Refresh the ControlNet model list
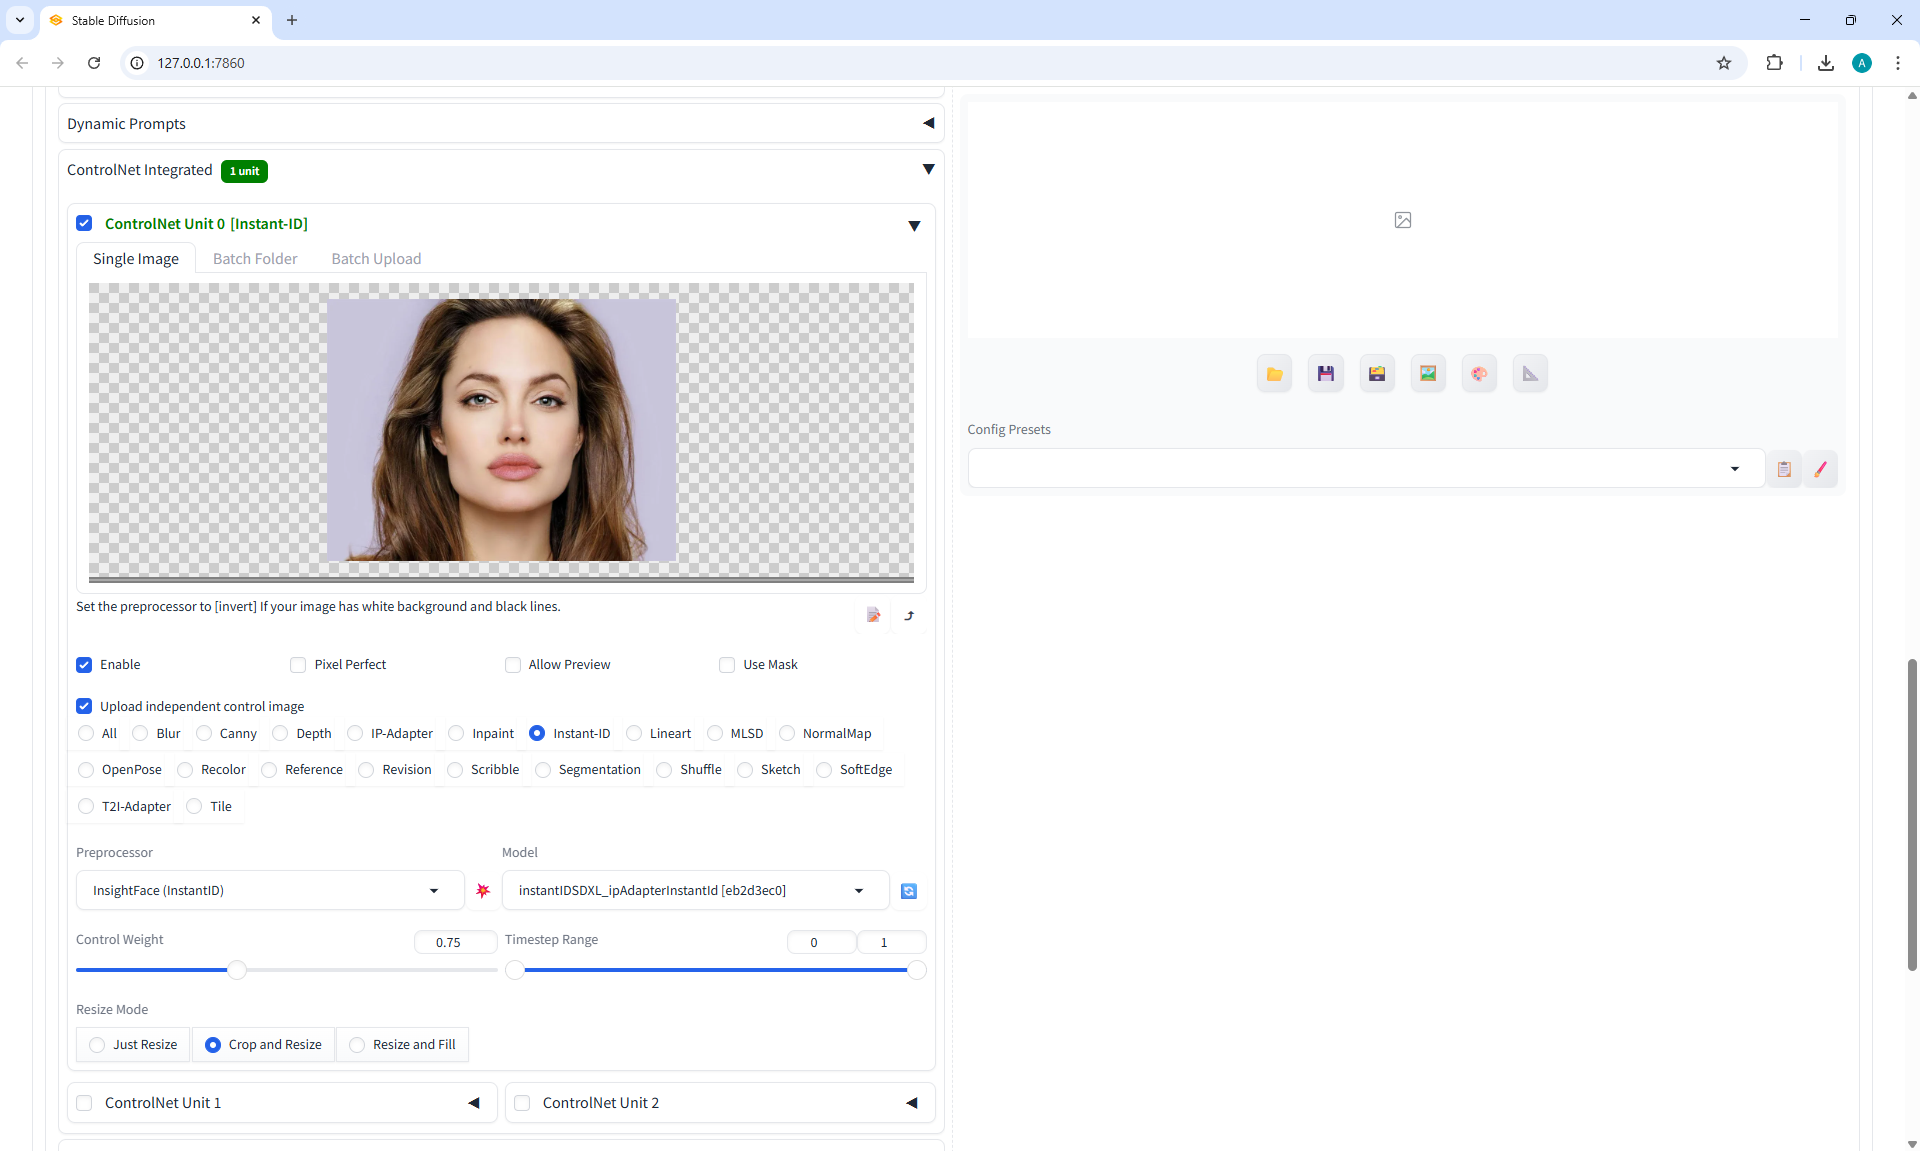Viewport: 1920px width, 1151px height. tap(908, 891)
